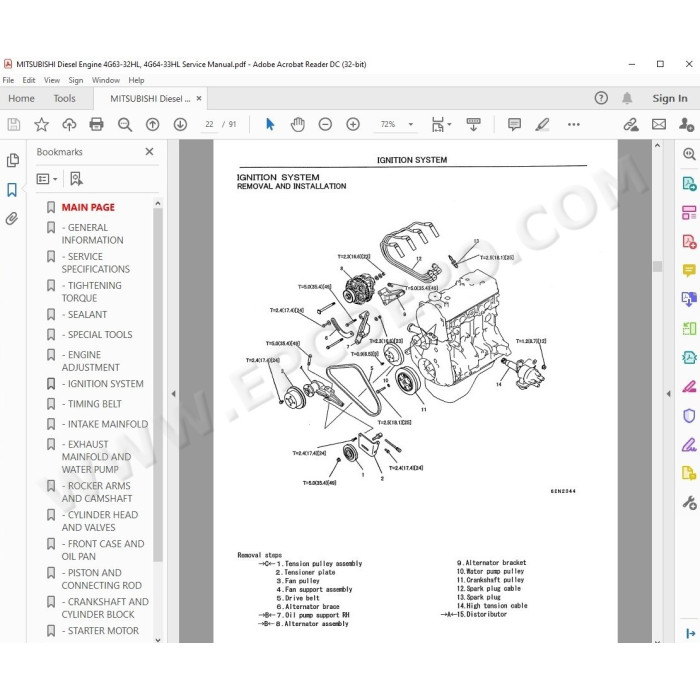Go to the previous page with the up arrow
This screenshot has width=700, height=700.
point(153,124)
